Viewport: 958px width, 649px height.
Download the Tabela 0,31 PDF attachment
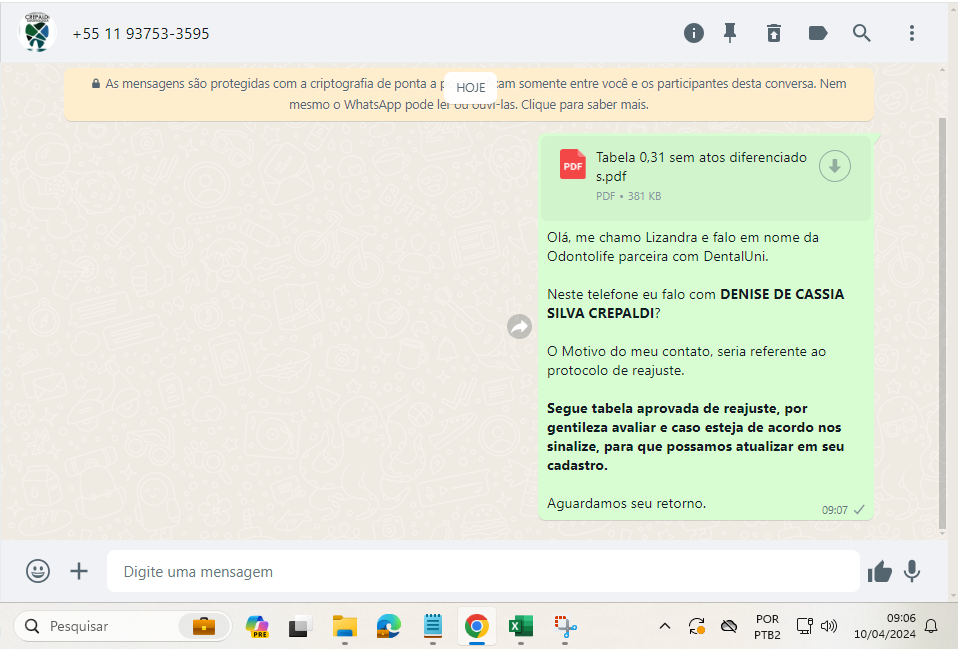[x=835, y=166]
